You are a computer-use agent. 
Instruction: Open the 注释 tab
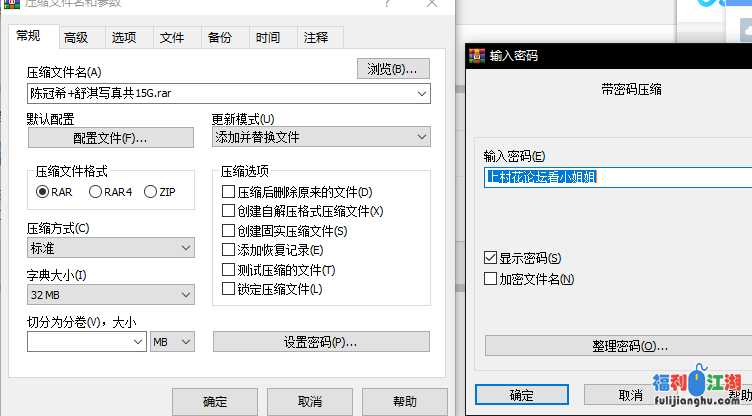(x=315, y=38)
